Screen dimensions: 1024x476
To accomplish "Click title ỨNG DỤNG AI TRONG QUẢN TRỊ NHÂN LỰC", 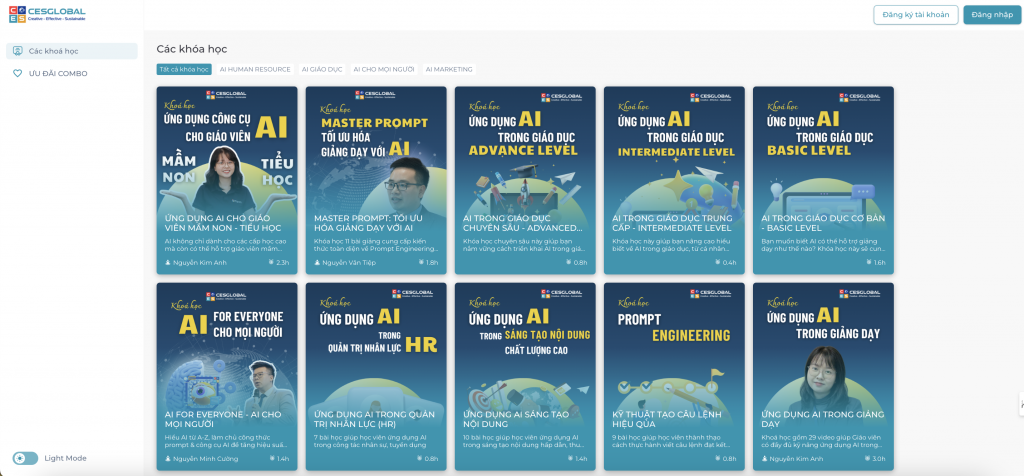I will [374, 419].
